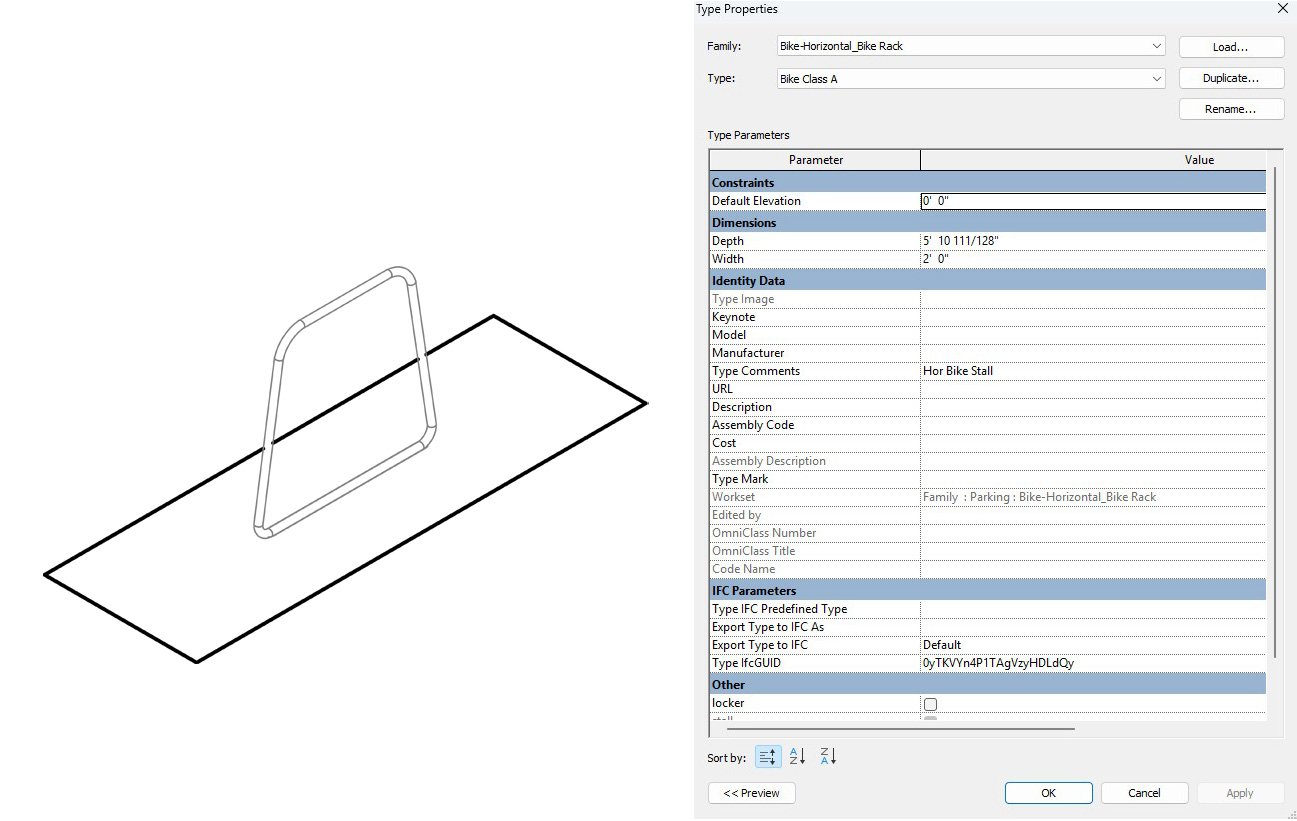The width and height of the screenshot is (1297, 821).
Task: Click the Description value cell
Action: 1093,407
